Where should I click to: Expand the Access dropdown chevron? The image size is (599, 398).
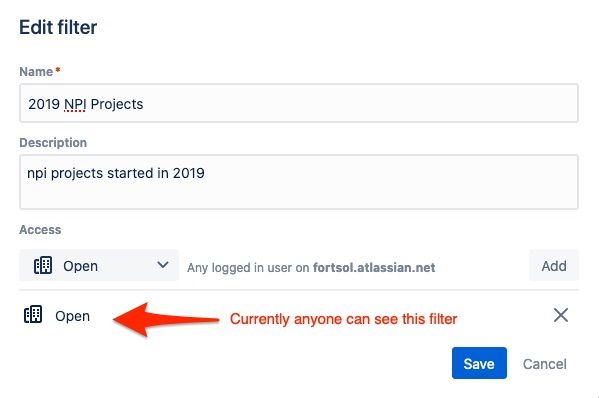163,265
